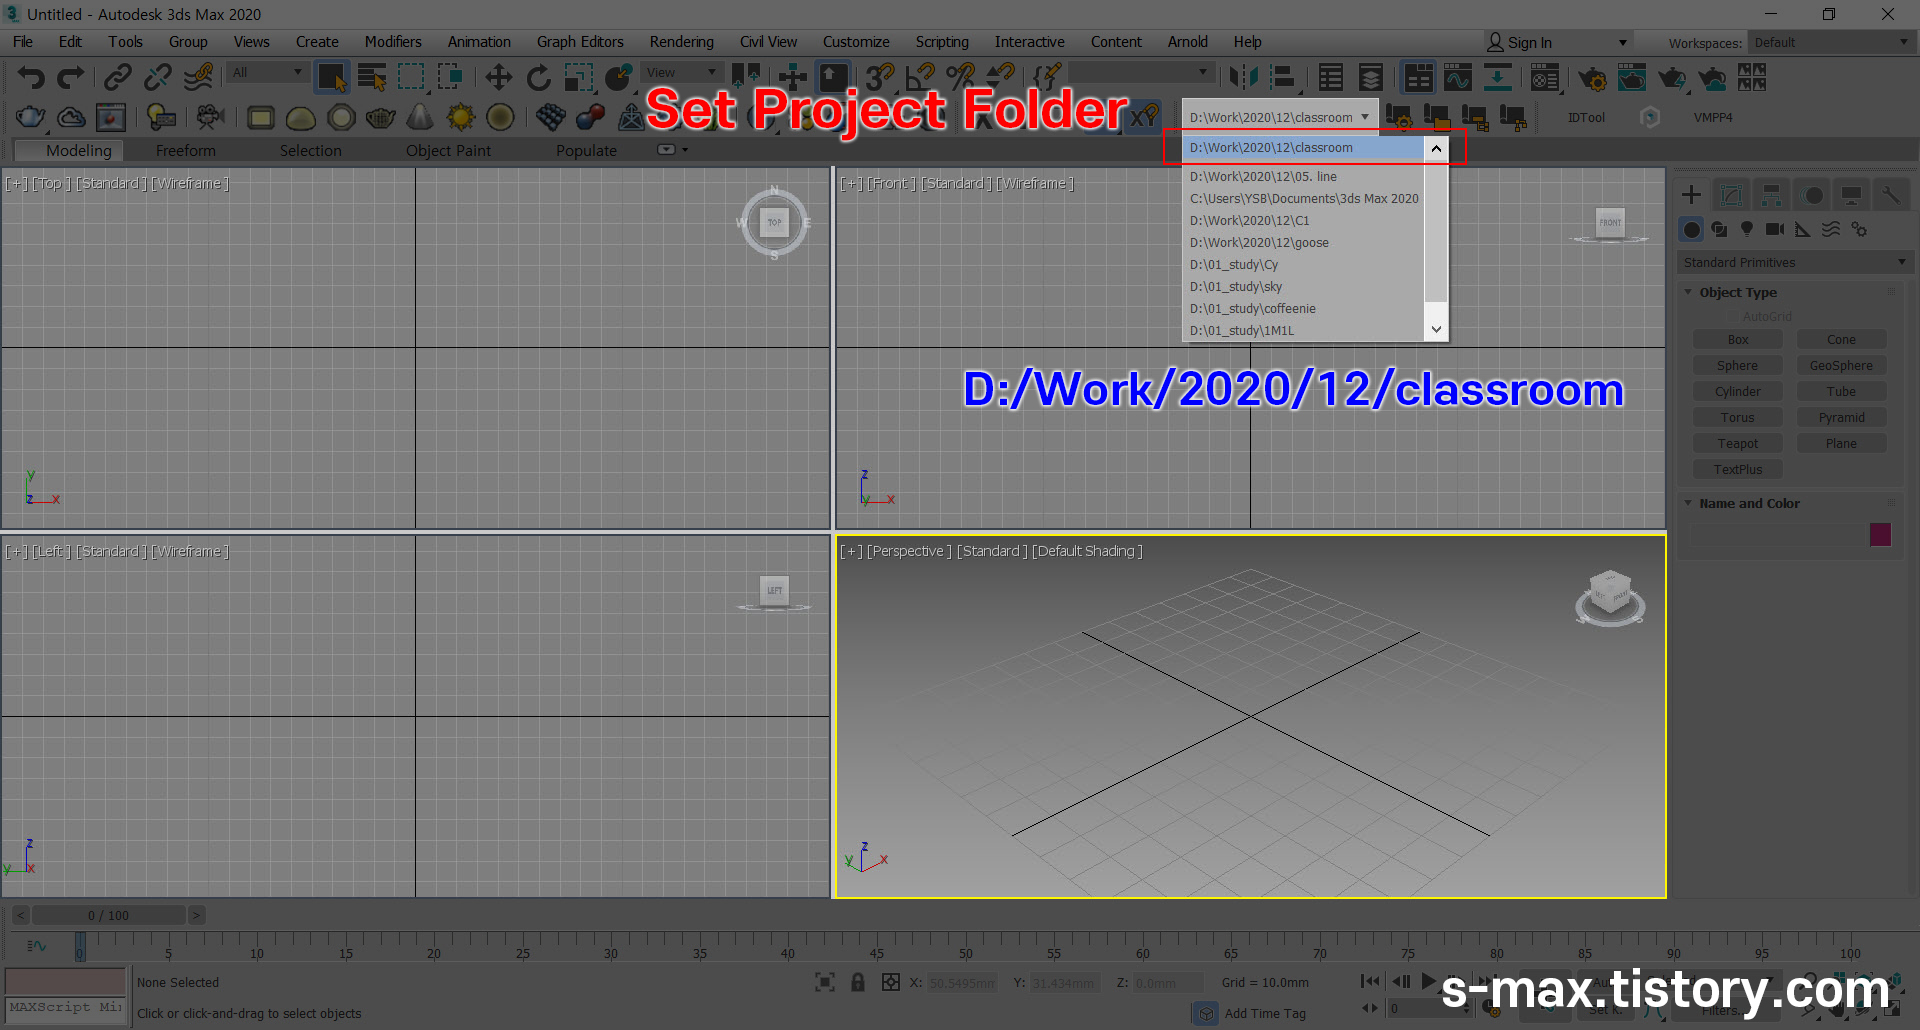Toggle Selection Lock padlock
Image resolution: width=1920 pixels, height=1030 pixels.
coord(858,983)
